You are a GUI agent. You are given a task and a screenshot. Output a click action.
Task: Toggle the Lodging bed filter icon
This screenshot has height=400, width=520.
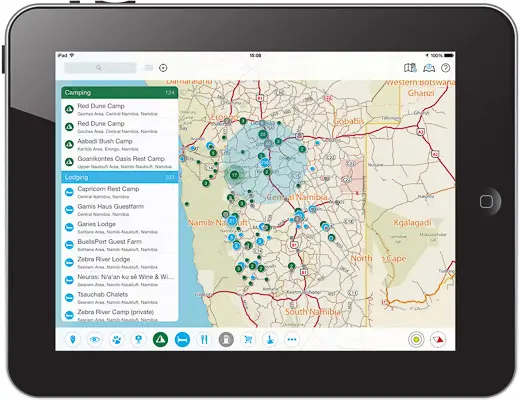(182, 339)
